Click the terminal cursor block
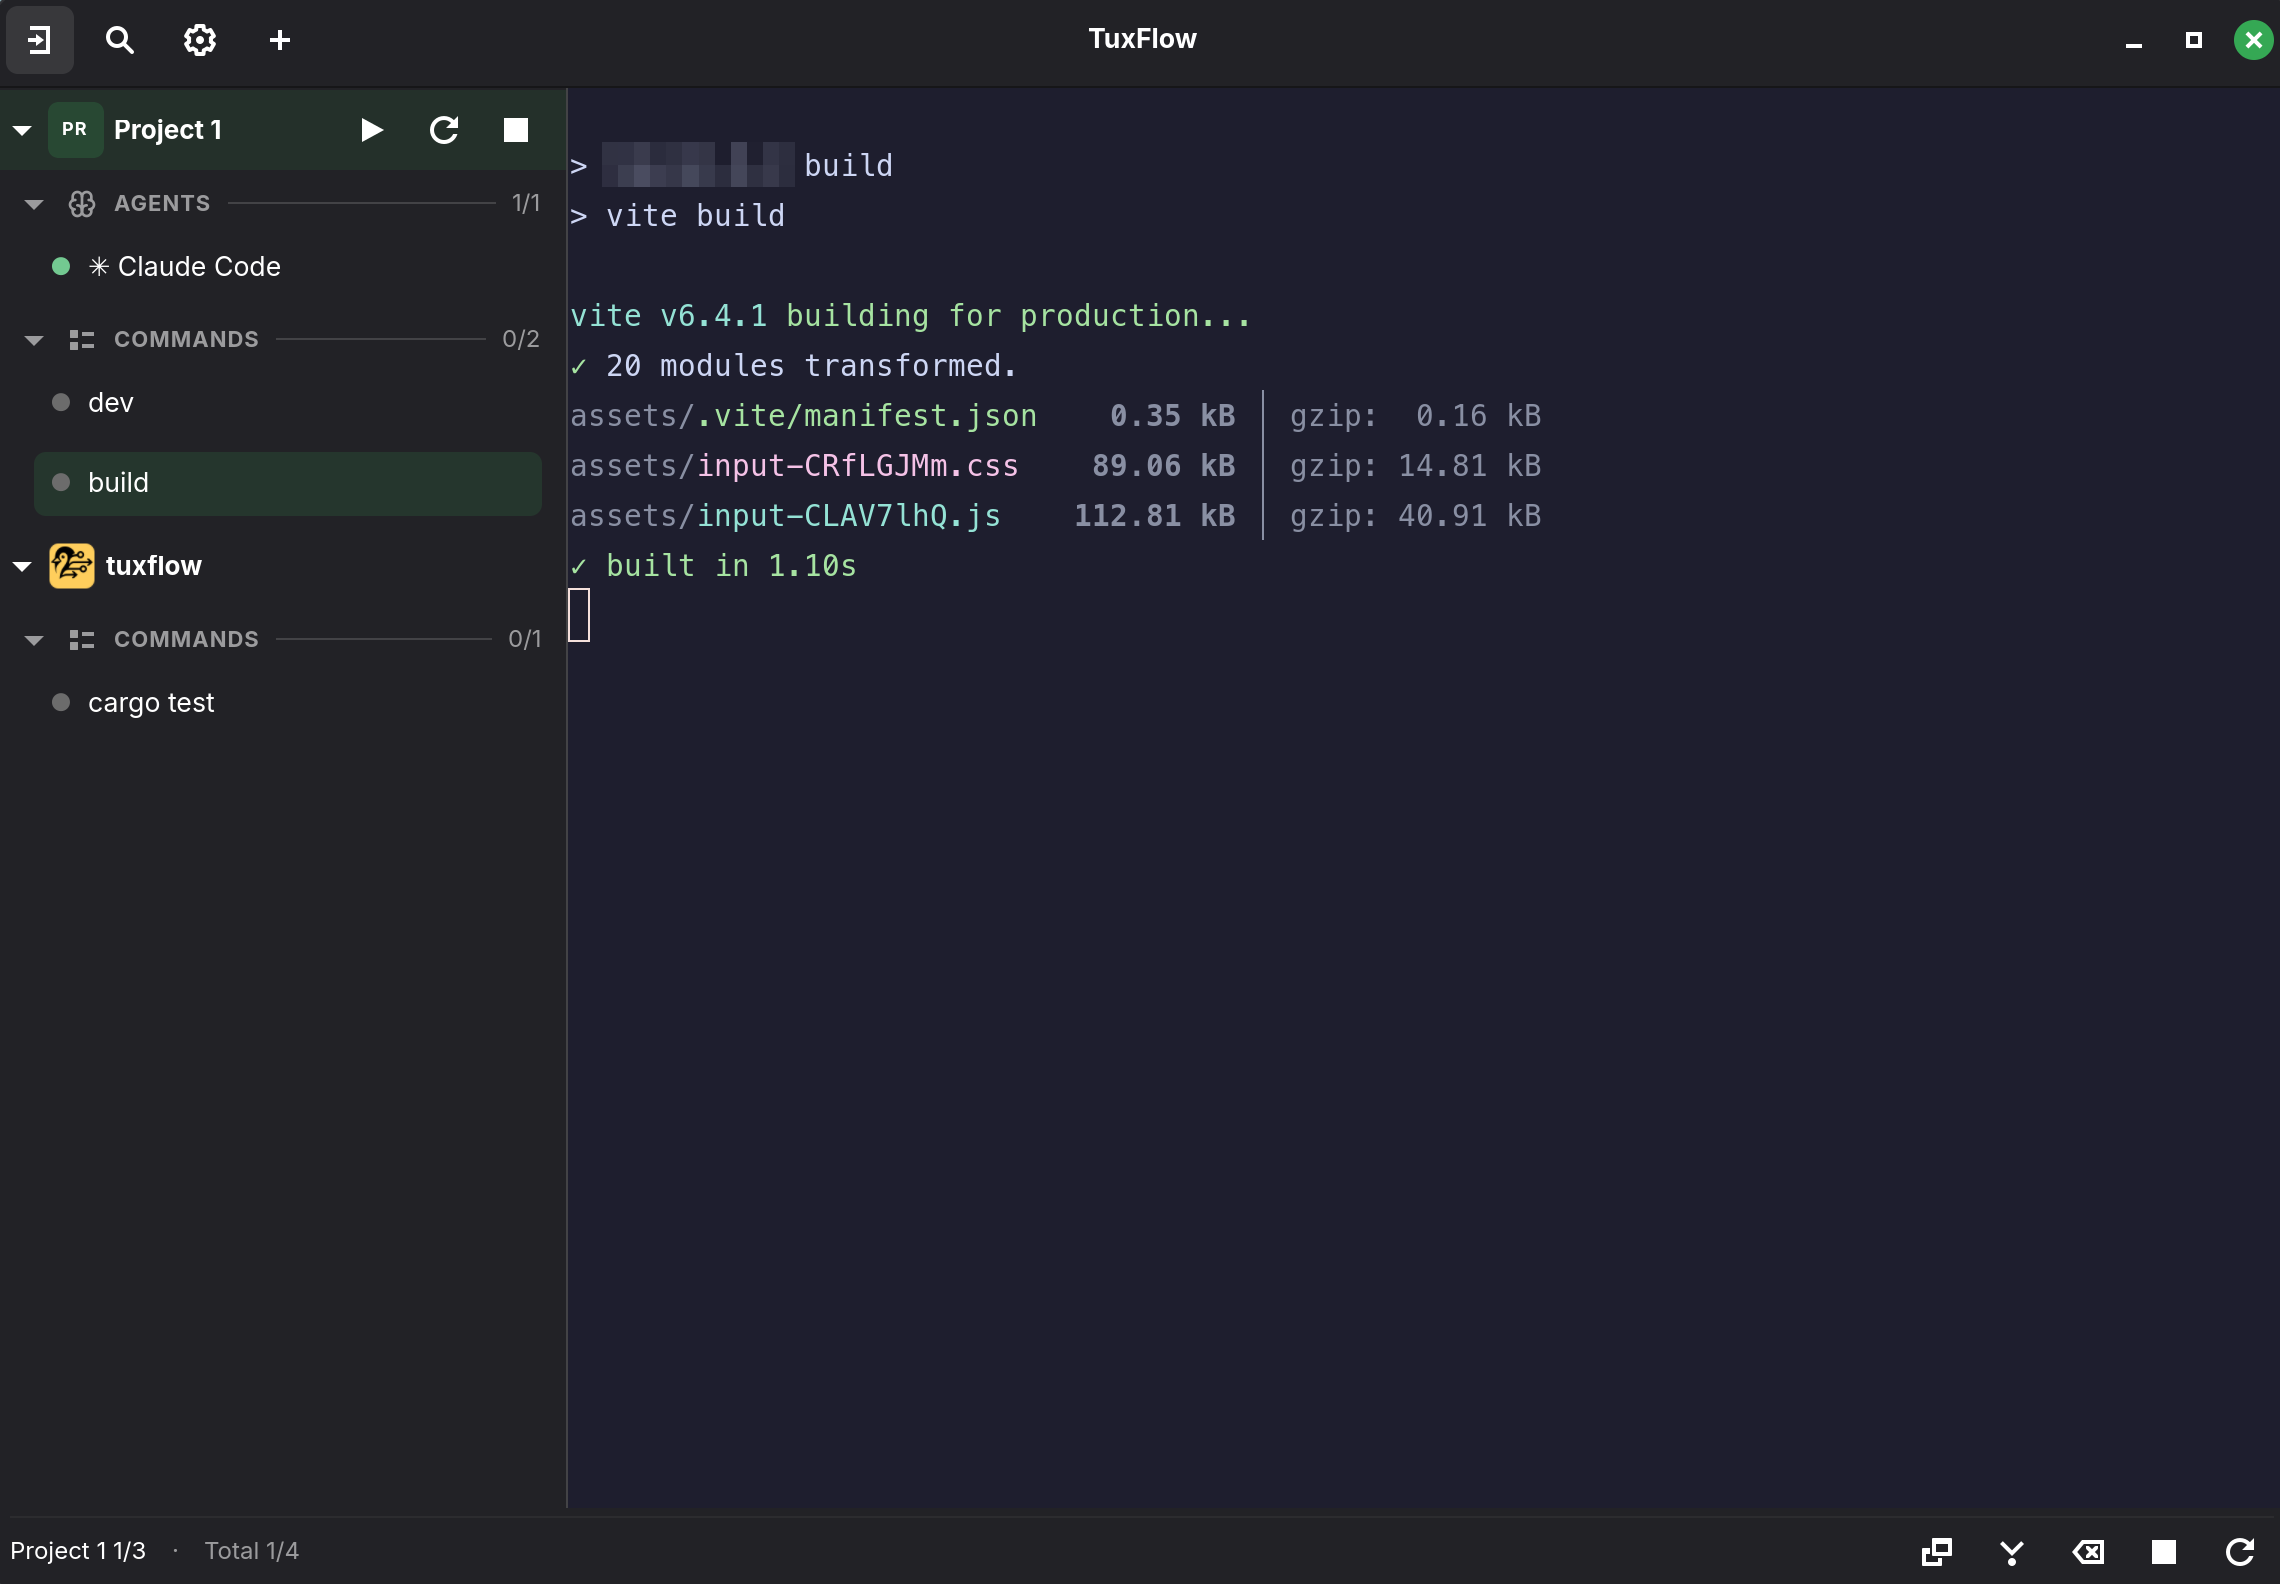The height and width of the screenshot is (1584, 2280). pyautogui.click(x=579, y=615)
